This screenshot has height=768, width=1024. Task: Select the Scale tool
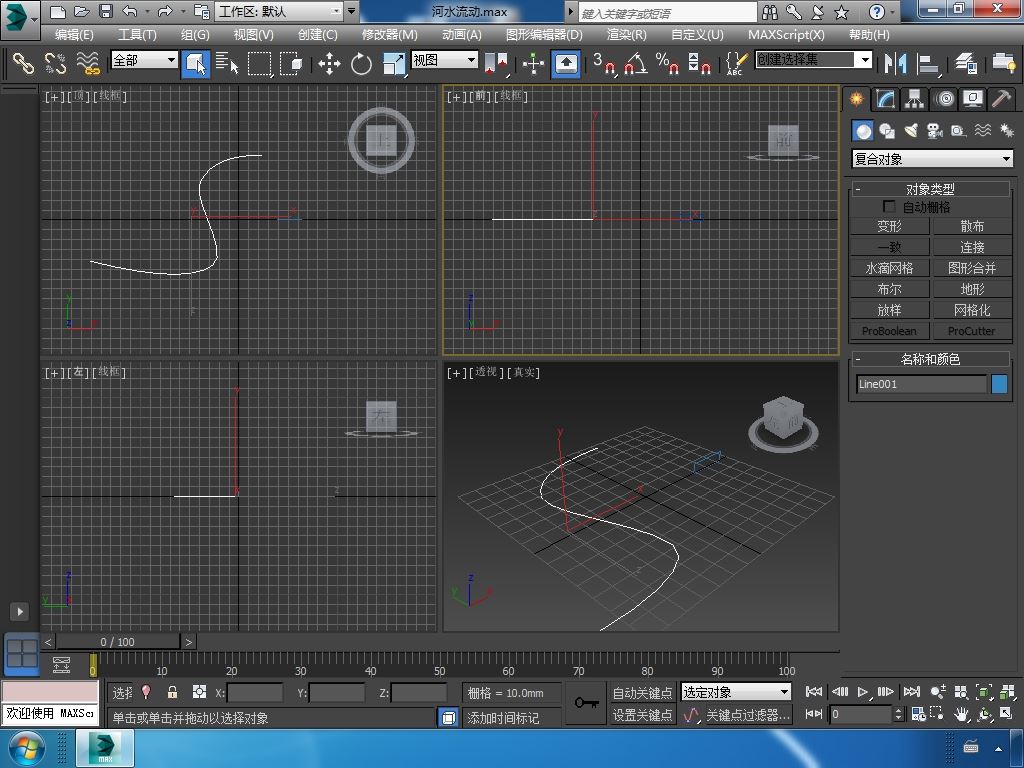pyautogui.click(x=393, y=63)
